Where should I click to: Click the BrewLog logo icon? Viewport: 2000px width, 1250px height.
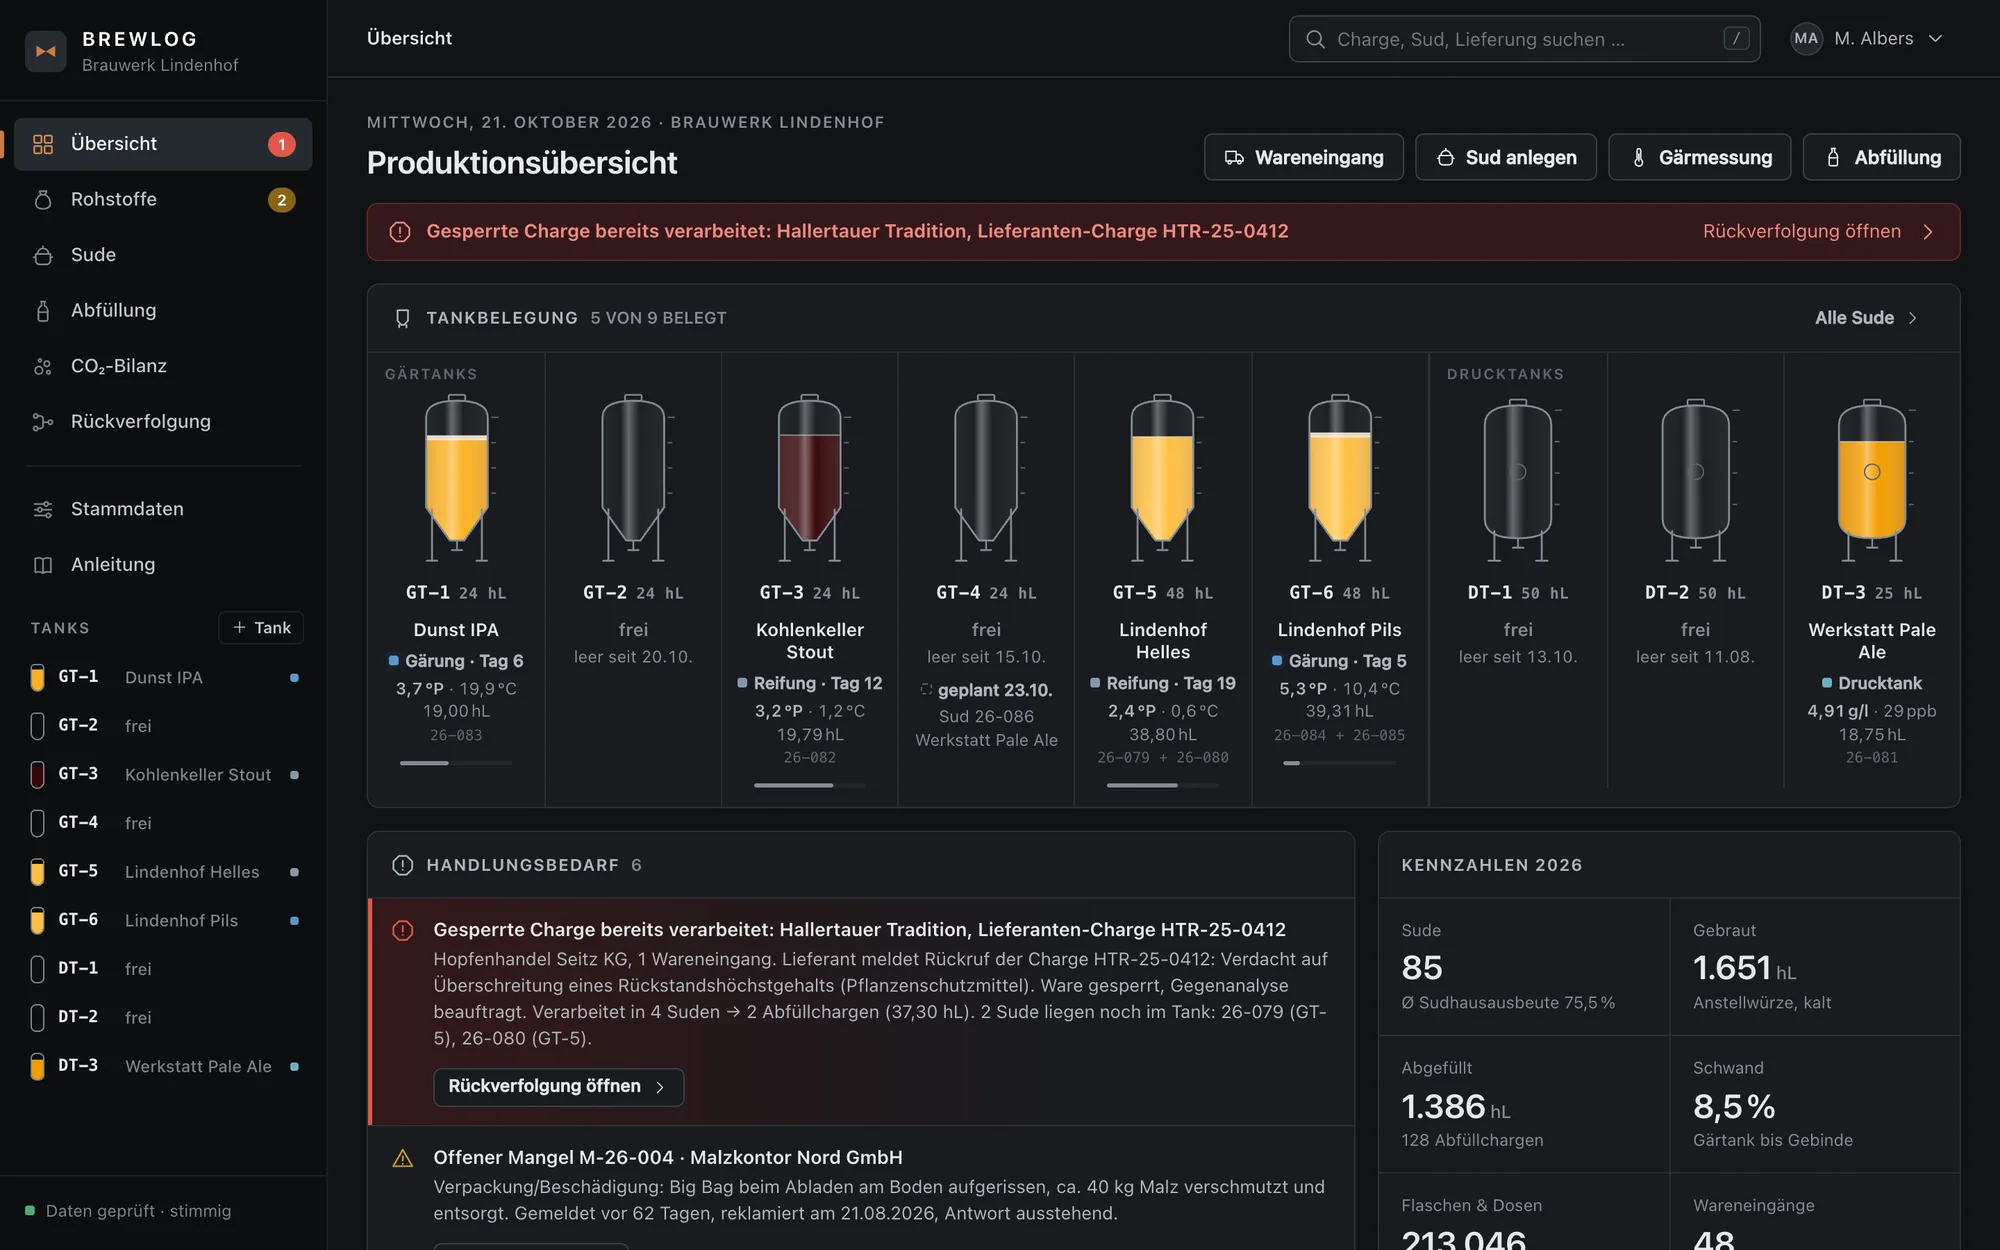pos(45,51)
